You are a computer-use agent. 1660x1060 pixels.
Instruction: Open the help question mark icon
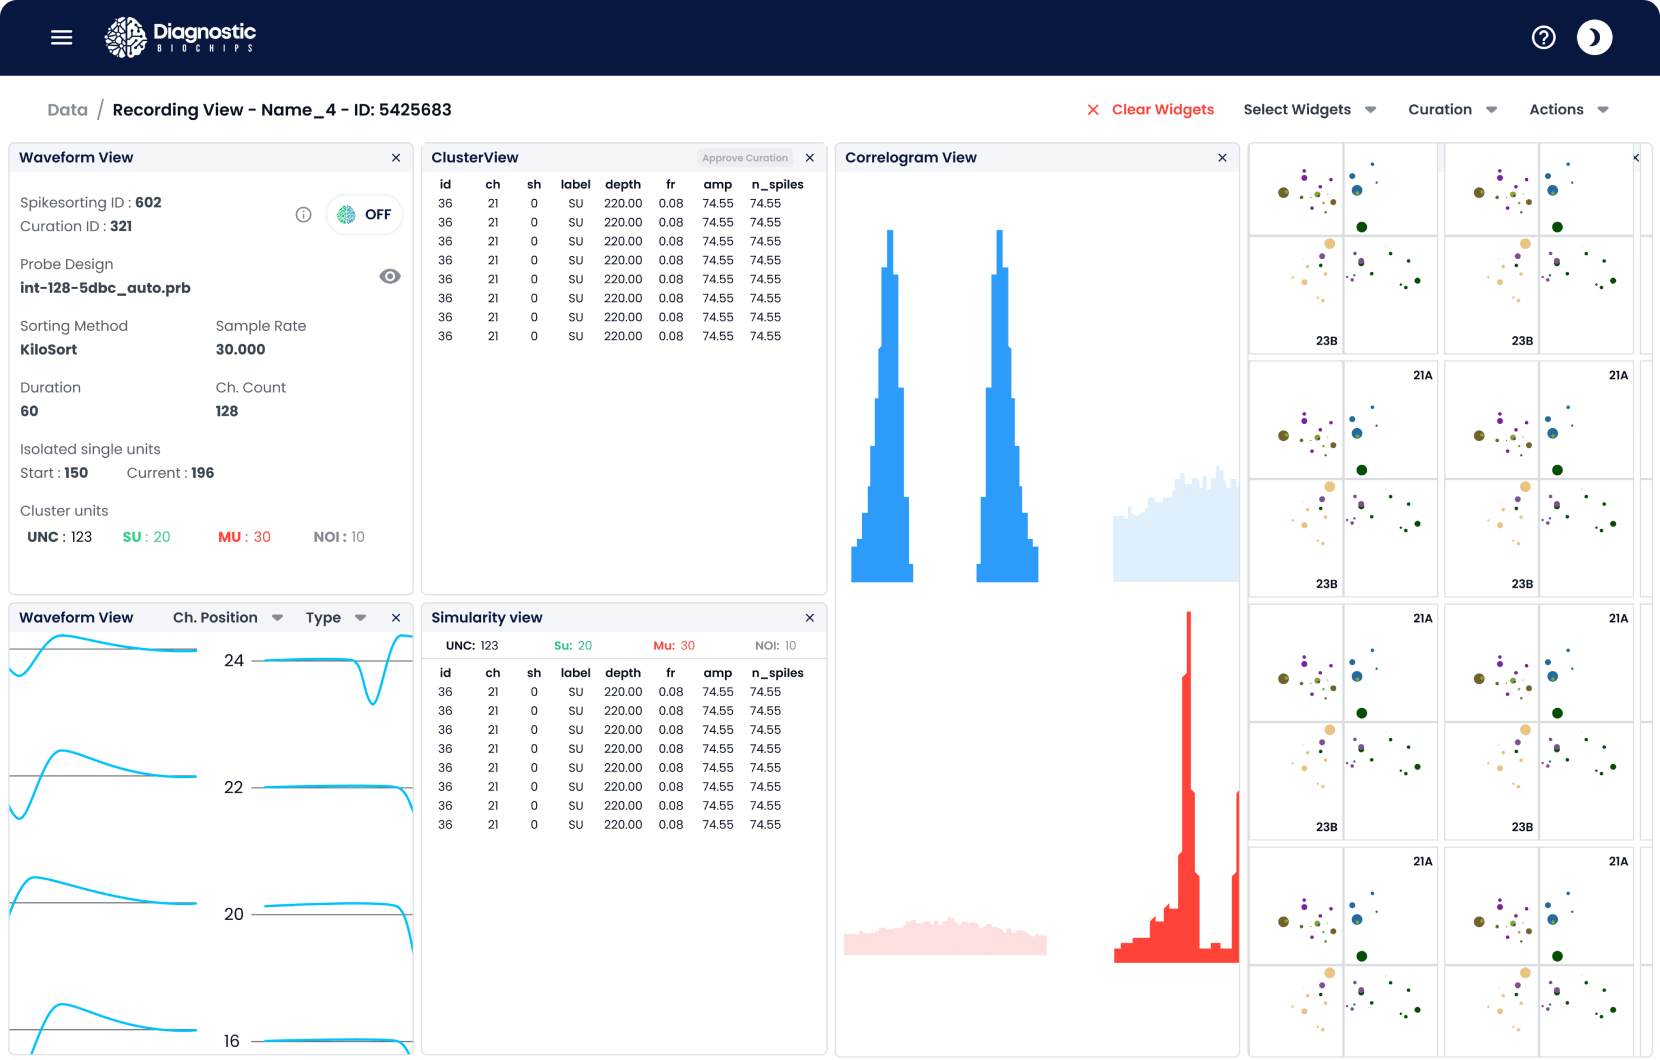(1543, 37)
